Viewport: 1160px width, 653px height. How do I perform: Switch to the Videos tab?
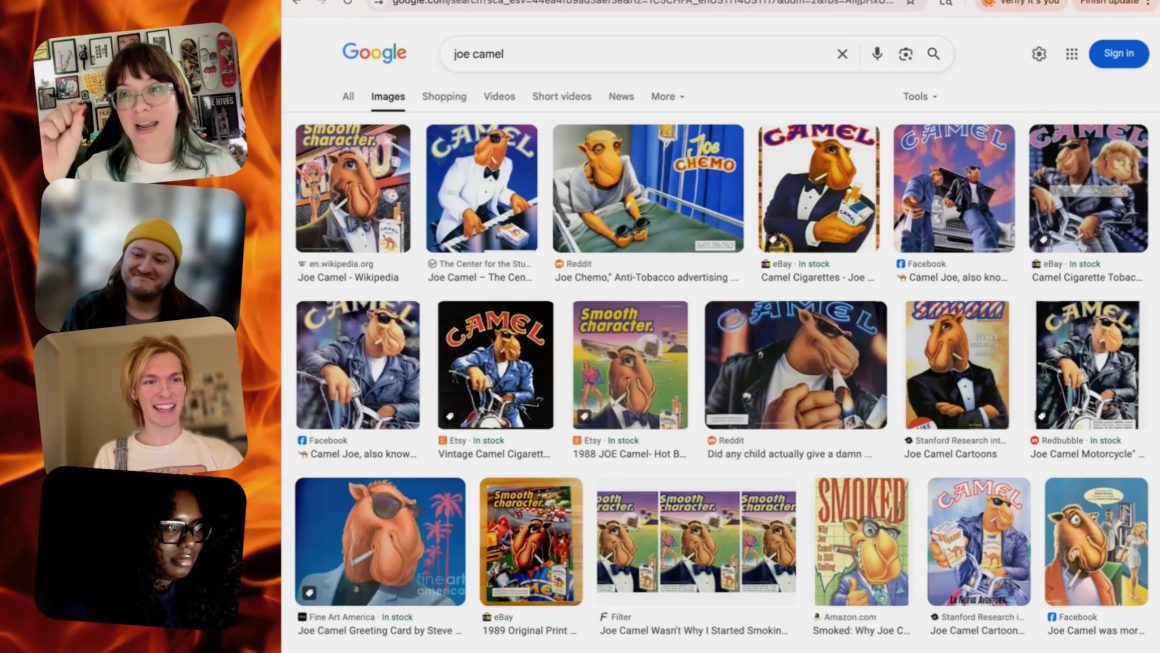pos(499,96)
